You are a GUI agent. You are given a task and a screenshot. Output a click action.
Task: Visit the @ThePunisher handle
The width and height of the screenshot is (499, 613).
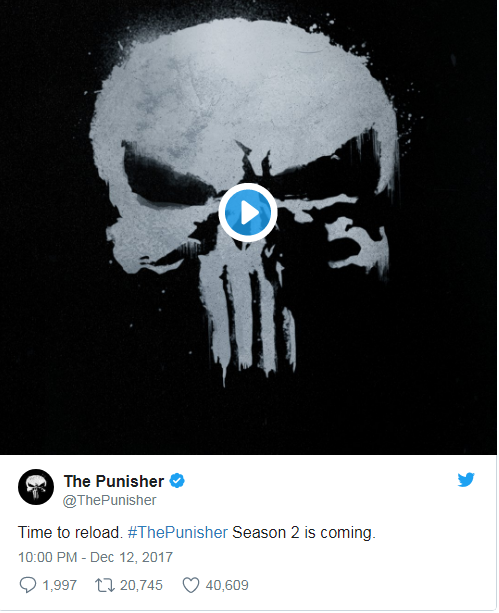pyautogui.click(x=109, y=500)
